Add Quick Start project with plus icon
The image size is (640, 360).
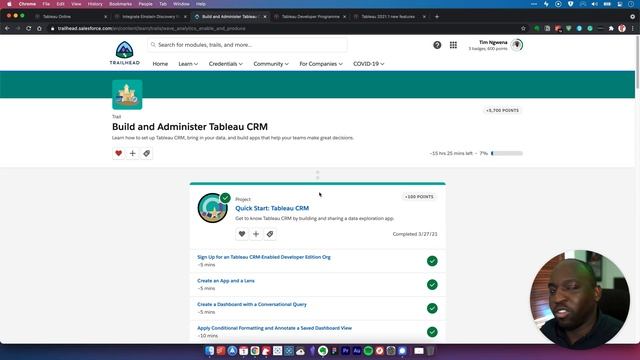[x=256, y=234]
